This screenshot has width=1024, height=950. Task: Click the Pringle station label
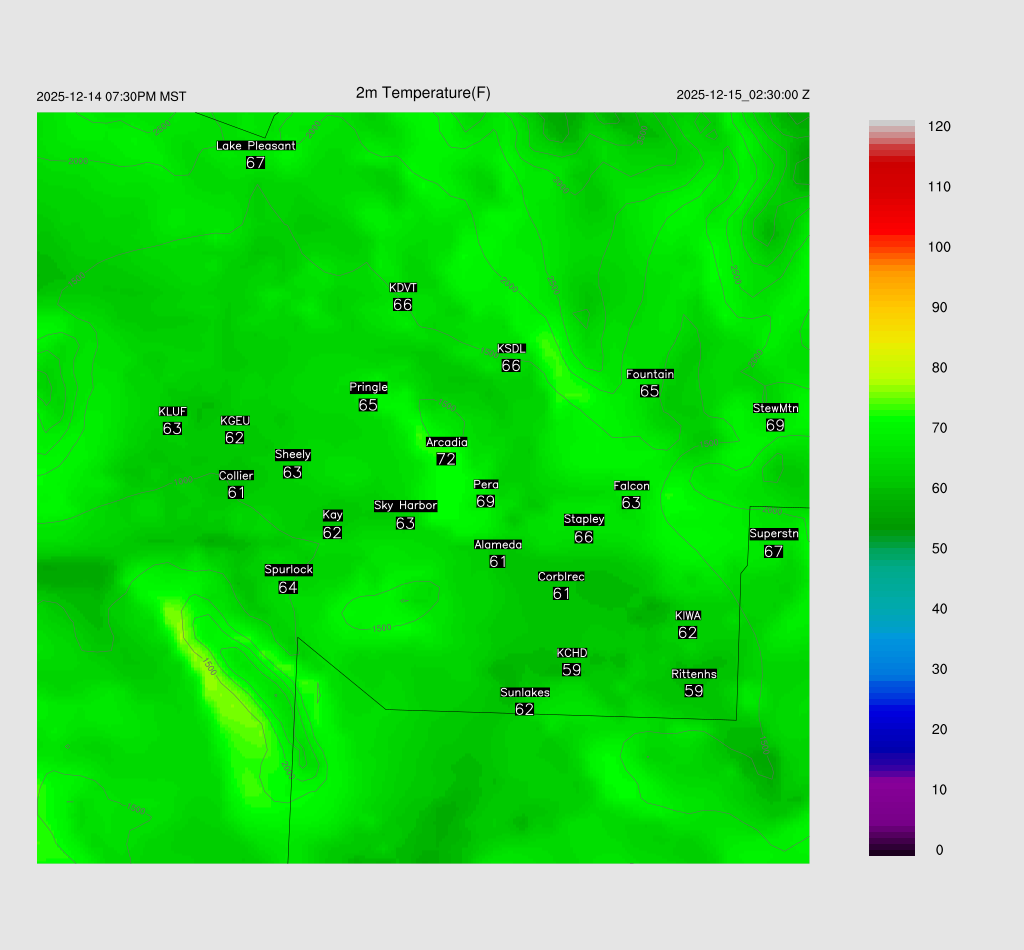click(x=369, y=388)
